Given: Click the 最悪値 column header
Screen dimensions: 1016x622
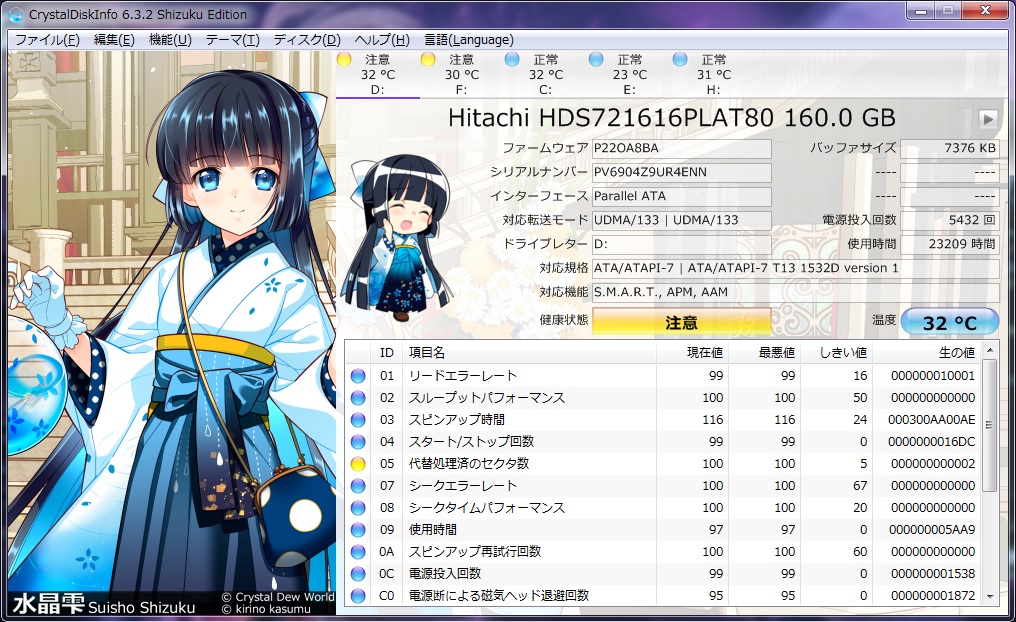Looking at the screenshot, I should pyautogui.click(x=765, y=352).
